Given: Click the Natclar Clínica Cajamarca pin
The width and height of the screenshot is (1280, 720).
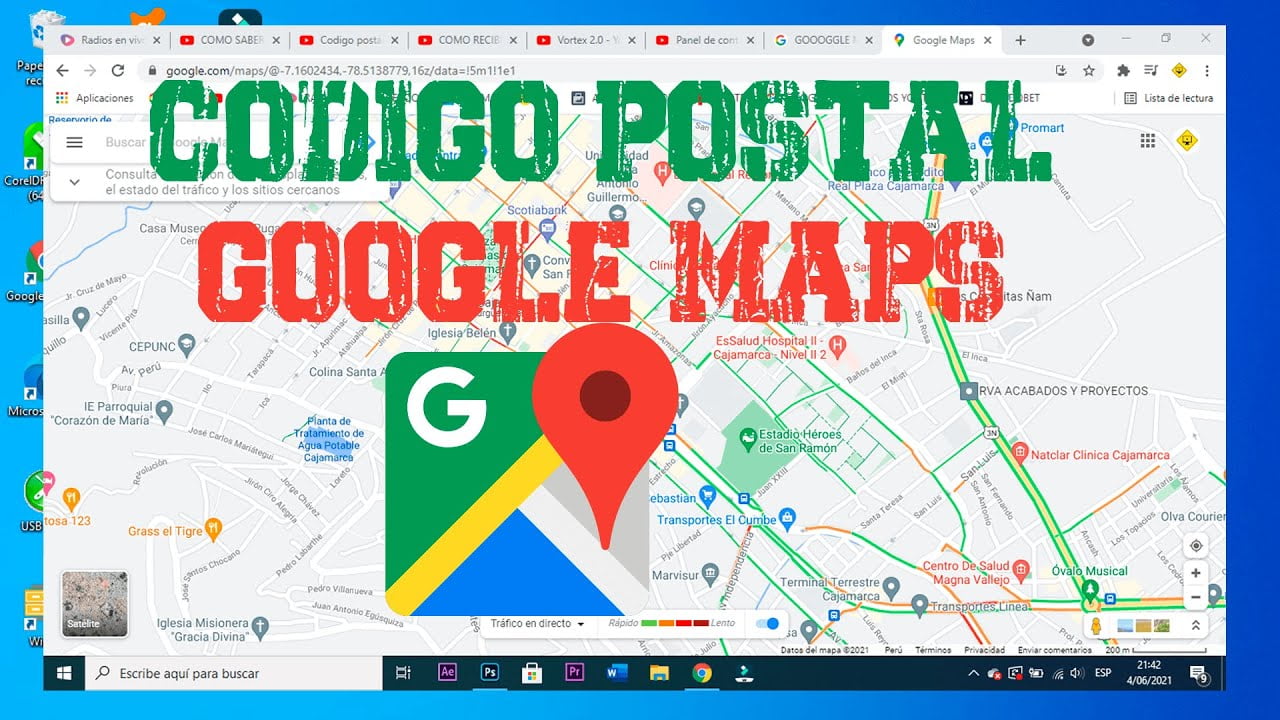Looking at the screenshot, I should click(x=1019, y=452).
